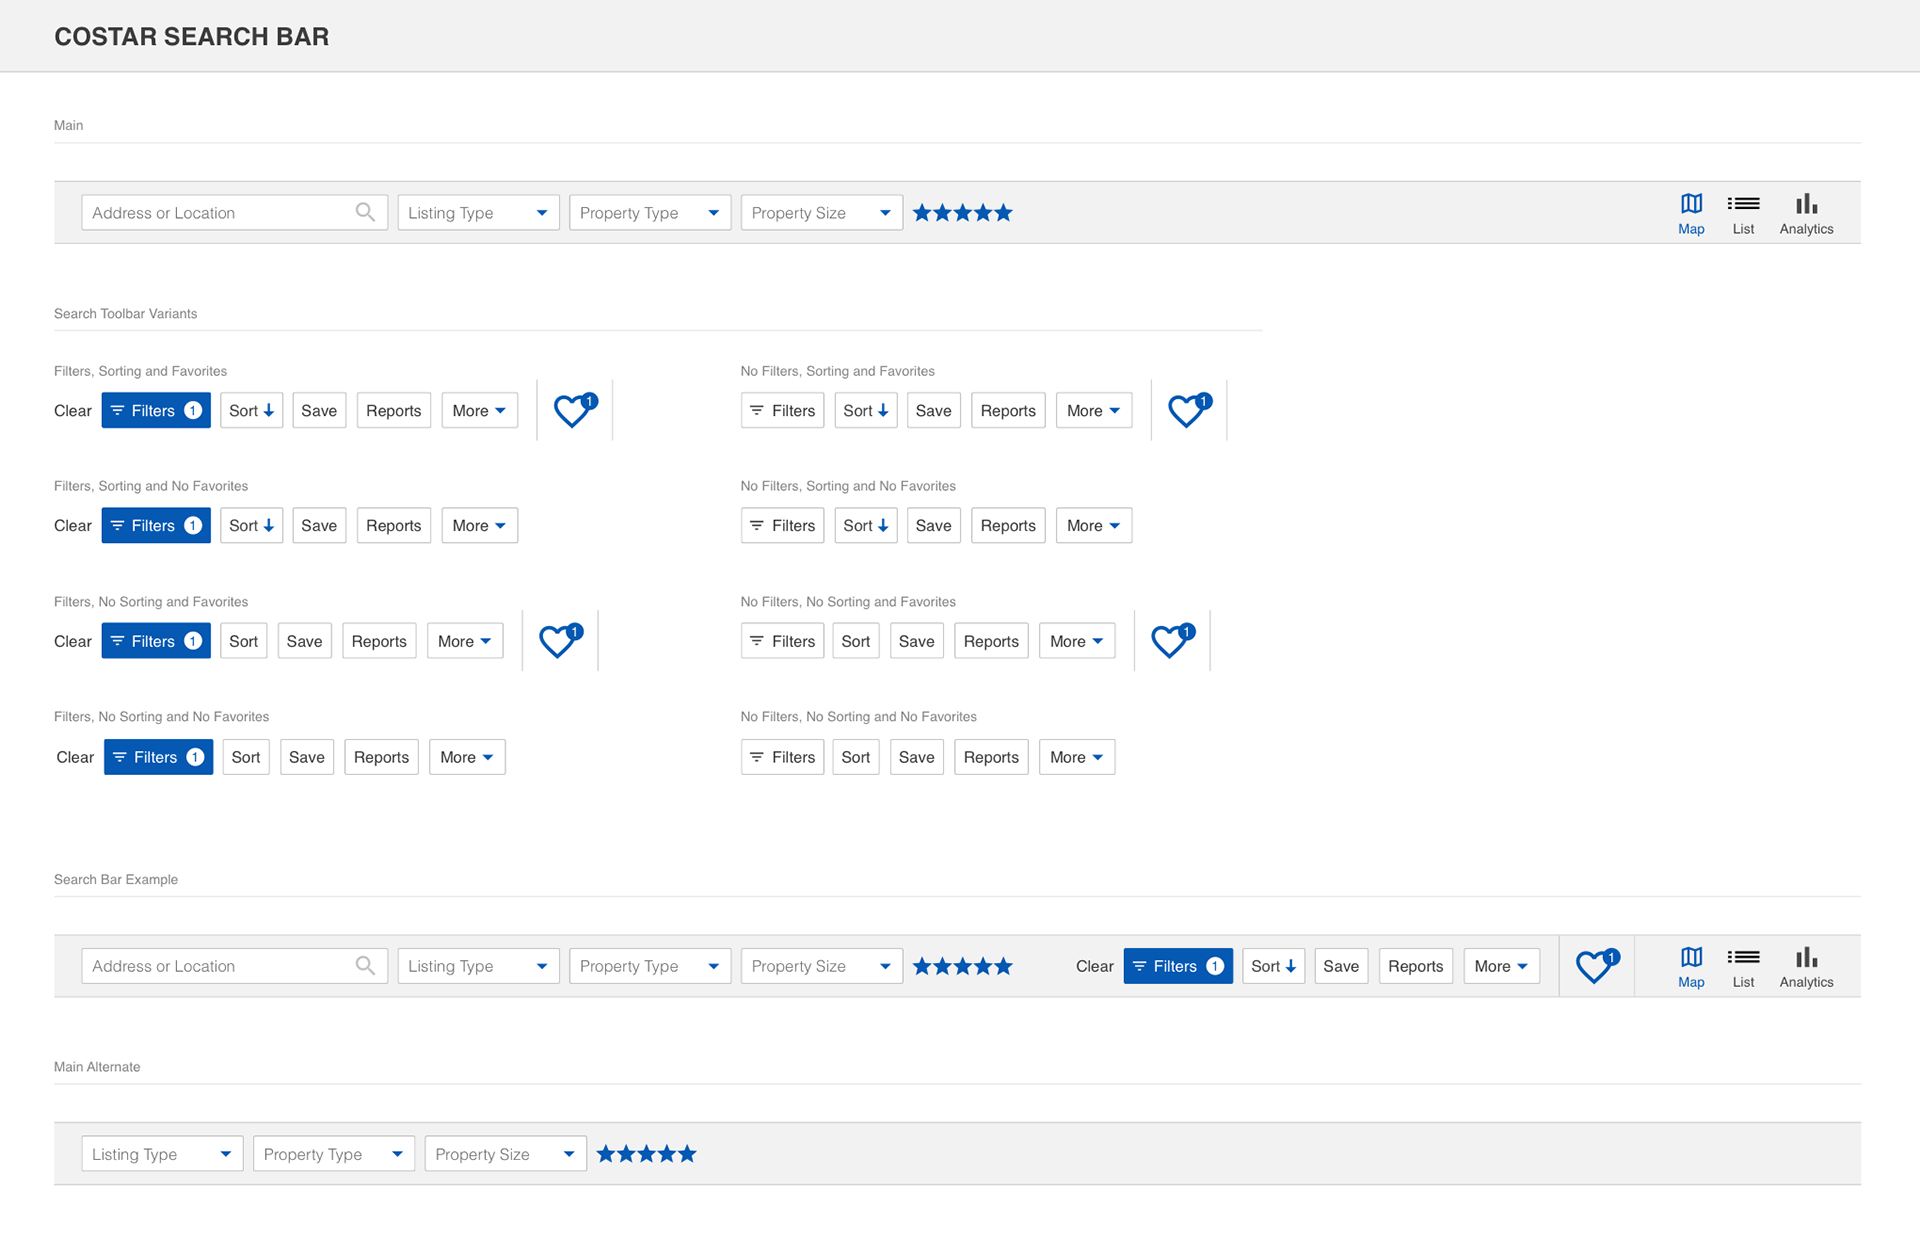
Task: Expand More menu in Search Bar Example
Action: coord(1501,966)
